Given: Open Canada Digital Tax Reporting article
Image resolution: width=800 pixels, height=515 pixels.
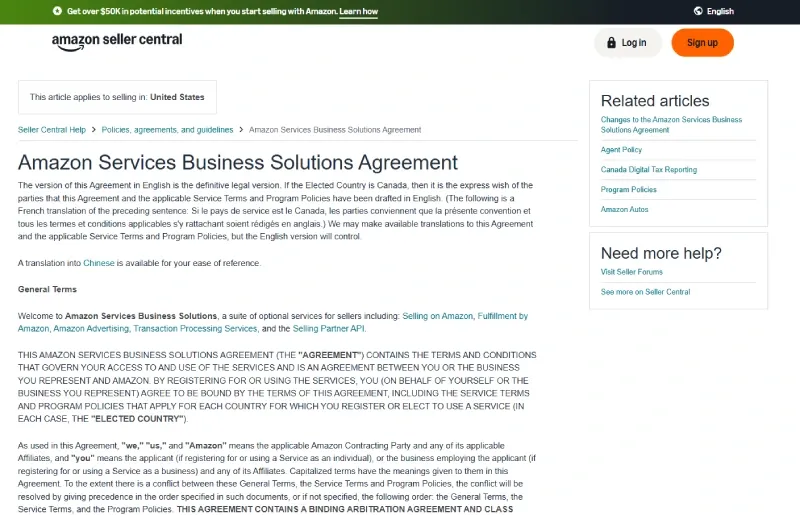Looking at the screenshot, I should click(648, 169).
